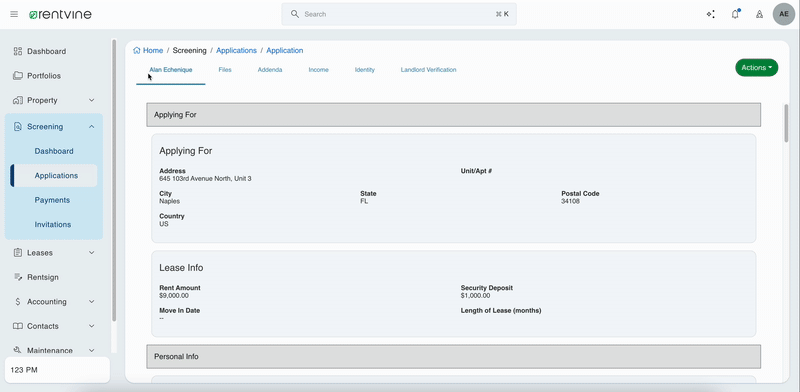
Task: Click the Portfolios folder icon
Action: pos(18,76)
